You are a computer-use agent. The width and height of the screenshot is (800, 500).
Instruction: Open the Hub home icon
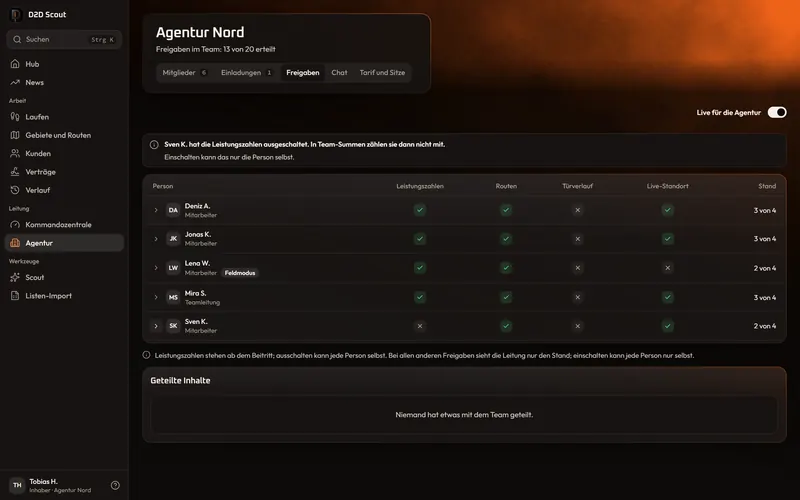pyautogui.click(x=15, y=64)
